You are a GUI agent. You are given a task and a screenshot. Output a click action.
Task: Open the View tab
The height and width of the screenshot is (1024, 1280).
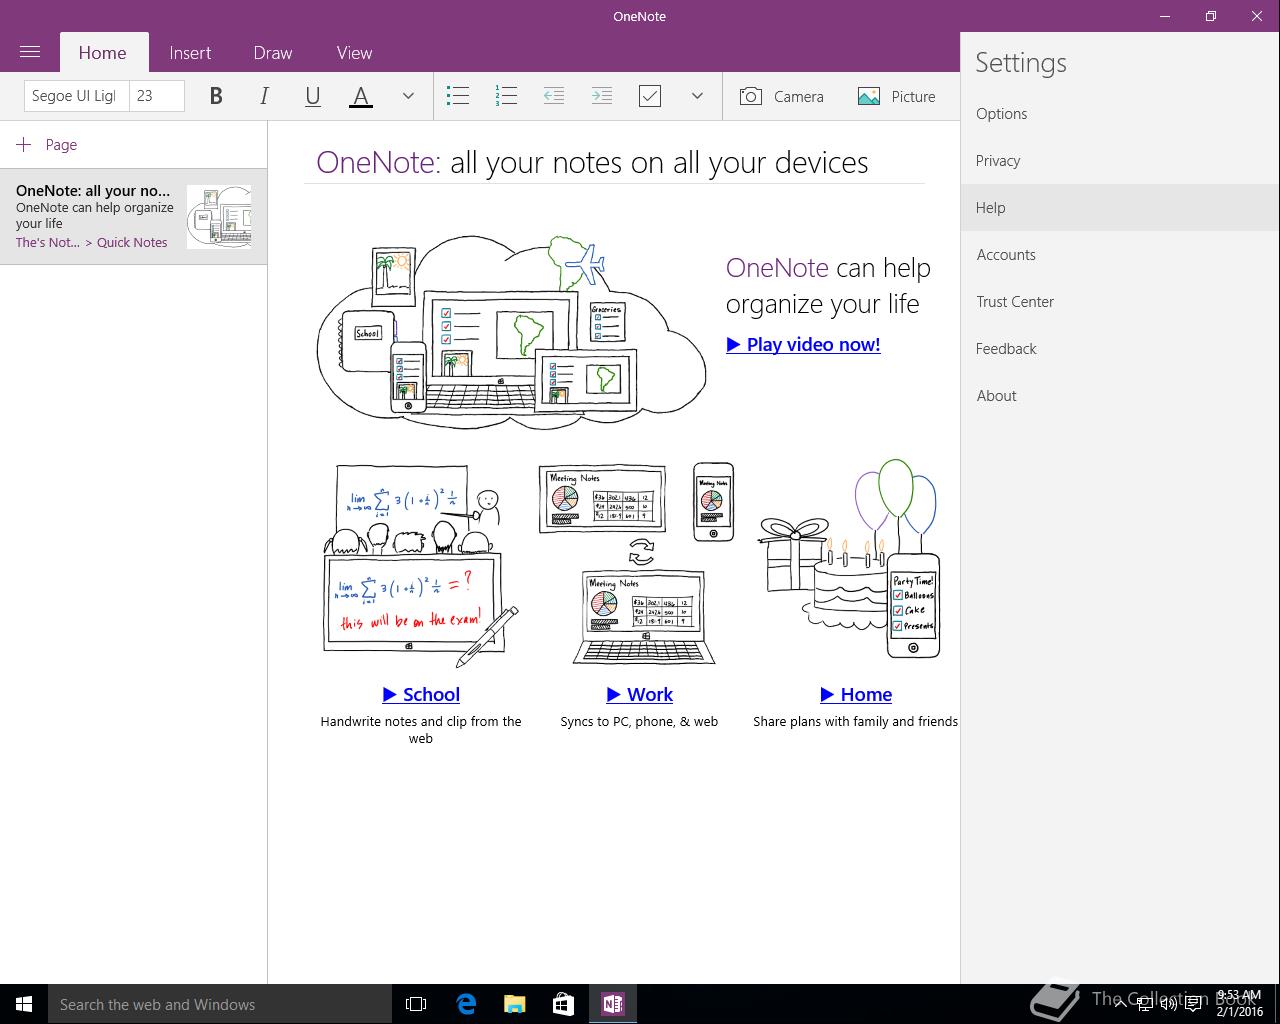[354, 53]
